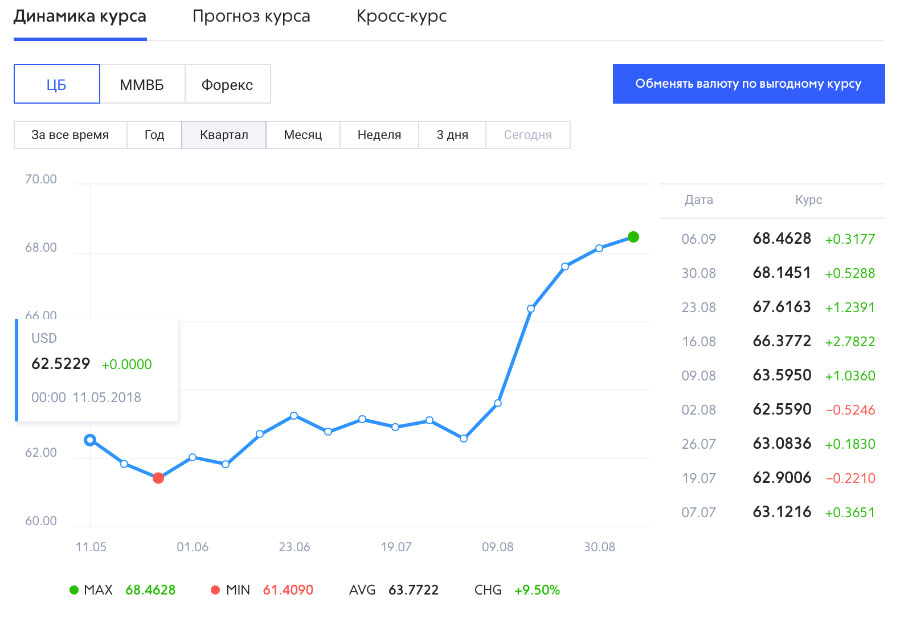Image resolution: width=900 pixels, height=623 pixels.
Task: Select the 16.08 row in rate table
Action: (x=772, y=341)
